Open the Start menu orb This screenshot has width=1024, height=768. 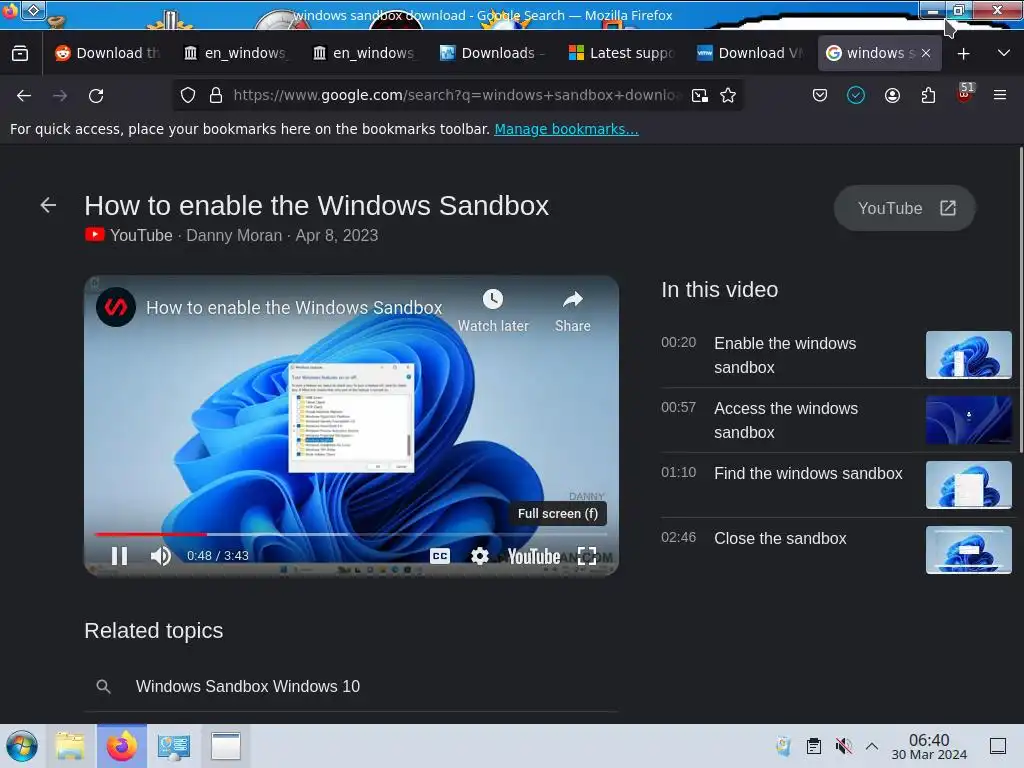[22, 746]
